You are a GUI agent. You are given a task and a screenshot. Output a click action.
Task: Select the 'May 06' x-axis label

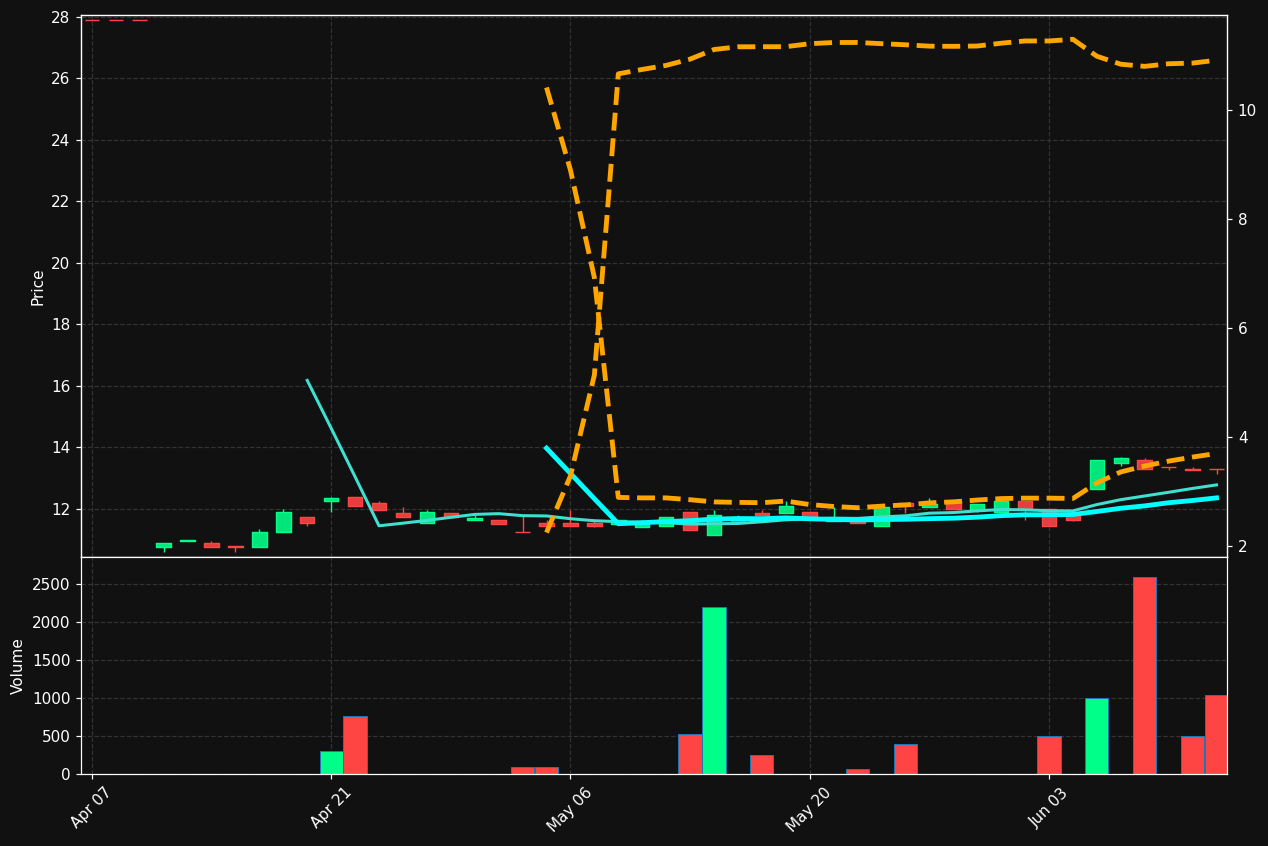(569, 809)
